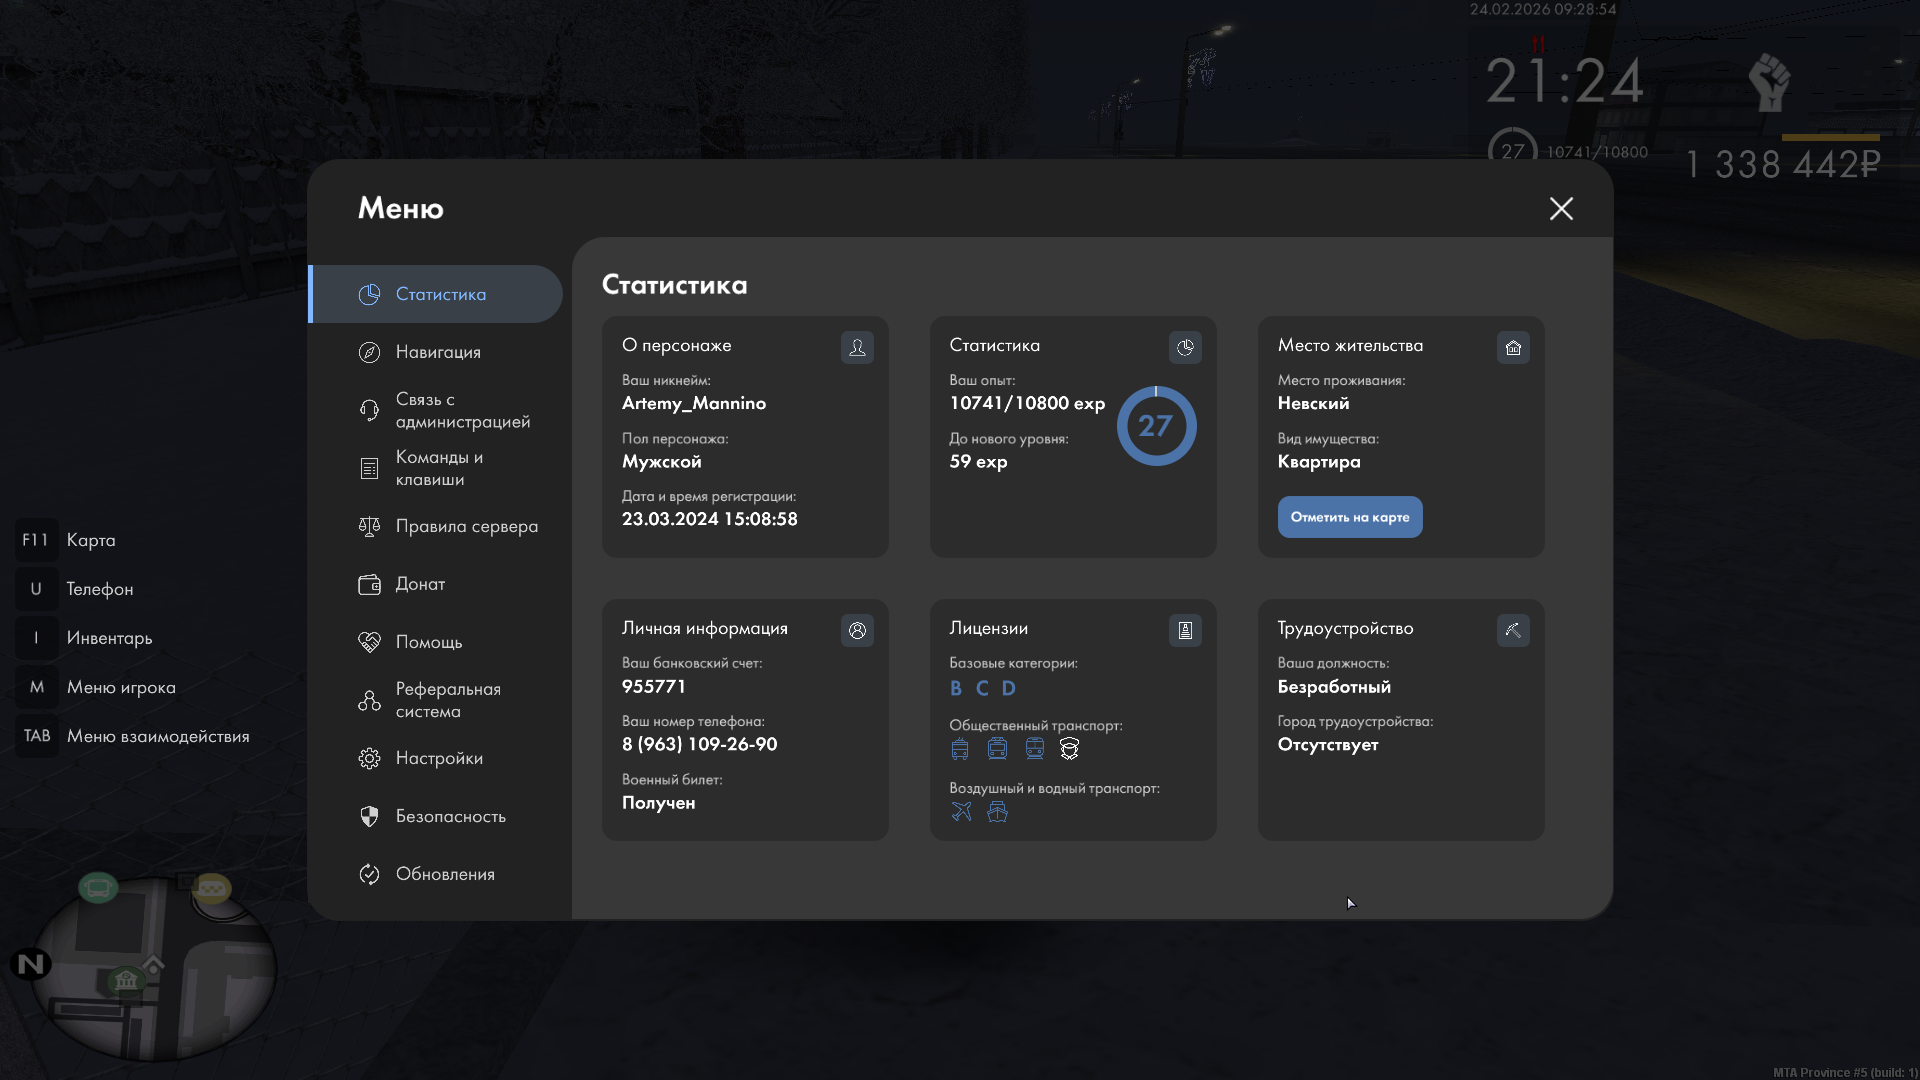Click the first bus icon under Общественный транспорт
The width and height of the screenshot is (1920, 1080).
(x=960, y=749)
